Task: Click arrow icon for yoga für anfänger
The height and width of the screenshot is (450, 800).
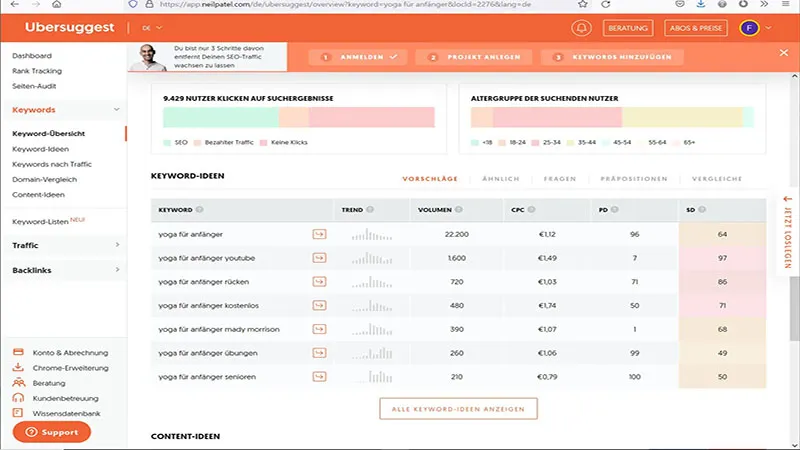Action: (319, 234)
